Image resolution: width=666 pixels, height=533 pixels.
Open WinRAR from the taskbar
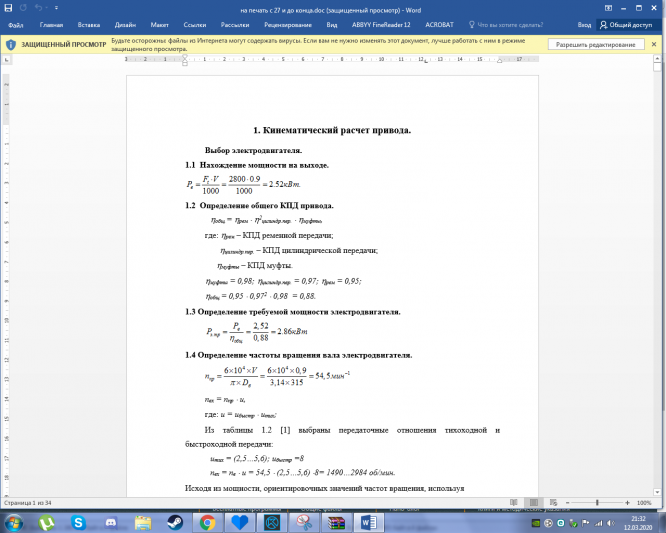[336, 522]
